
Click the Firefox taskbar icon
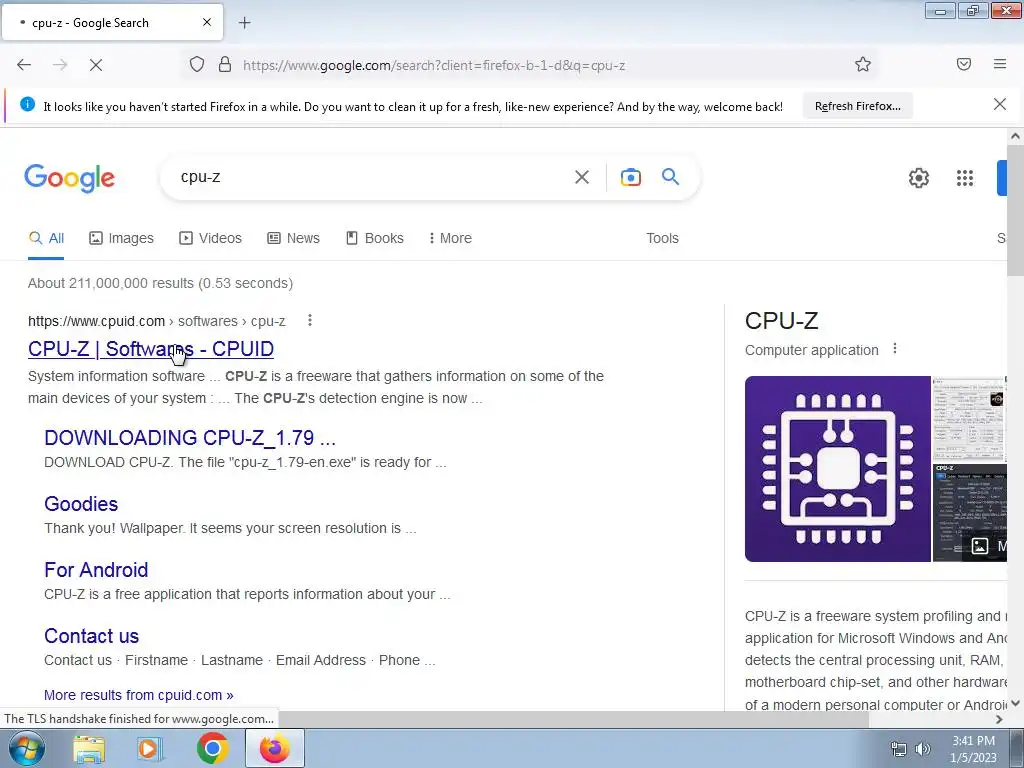274,748
